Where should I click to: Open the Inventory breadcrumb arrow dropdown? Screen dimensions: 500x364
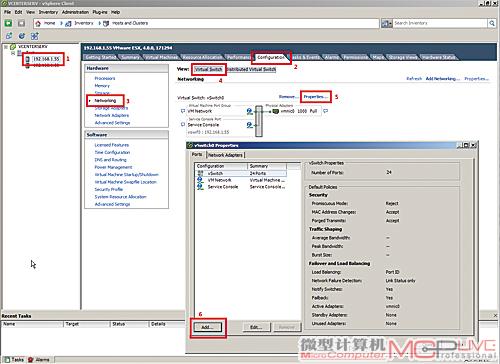point(99,23)
